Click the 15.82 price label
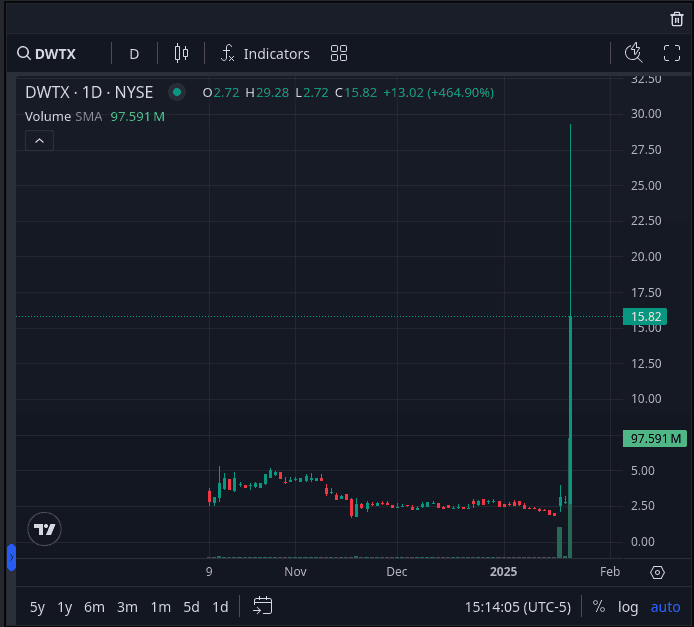The image size is (694, 627). (645, 316)
